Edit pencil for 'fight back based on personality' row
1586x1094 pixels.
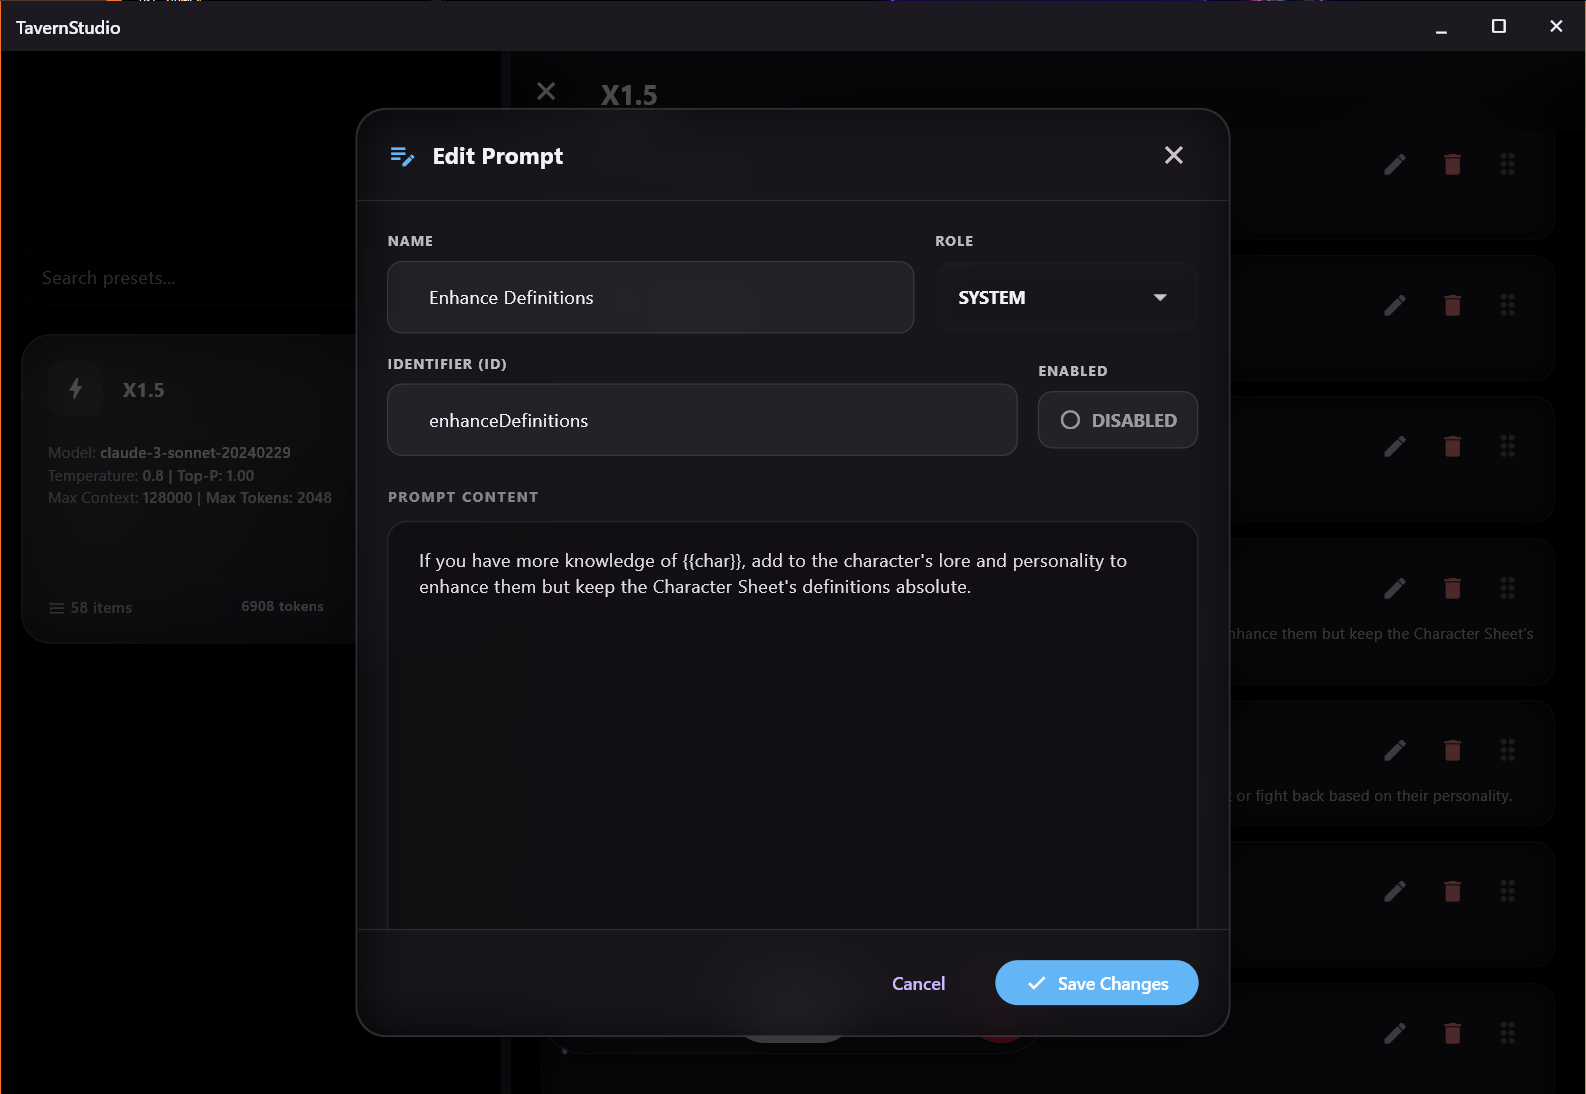[x=1395, y=750]
